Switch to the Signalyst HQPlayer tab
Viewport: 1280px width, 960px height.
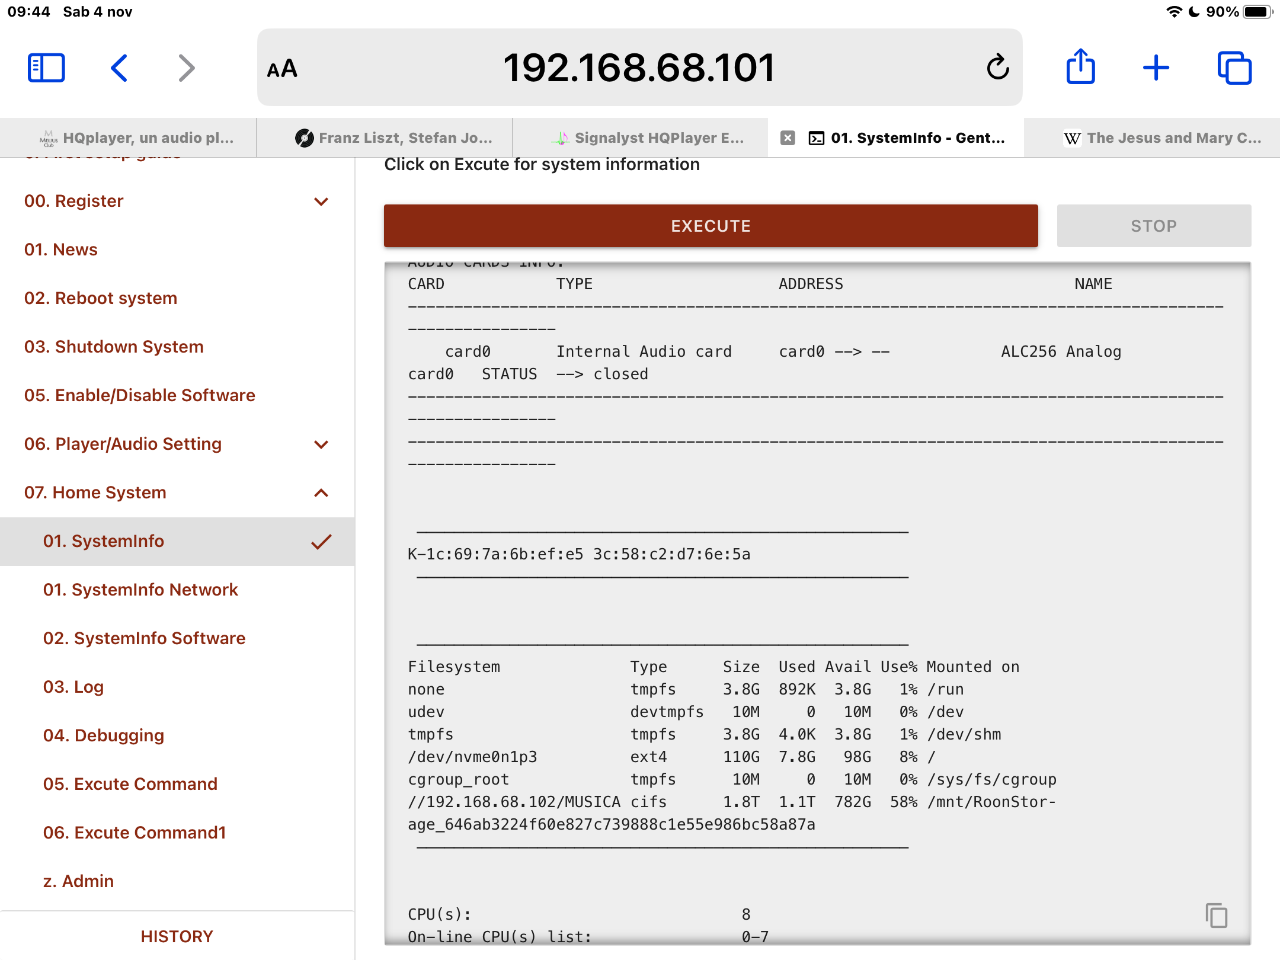[x=648, y=138]
